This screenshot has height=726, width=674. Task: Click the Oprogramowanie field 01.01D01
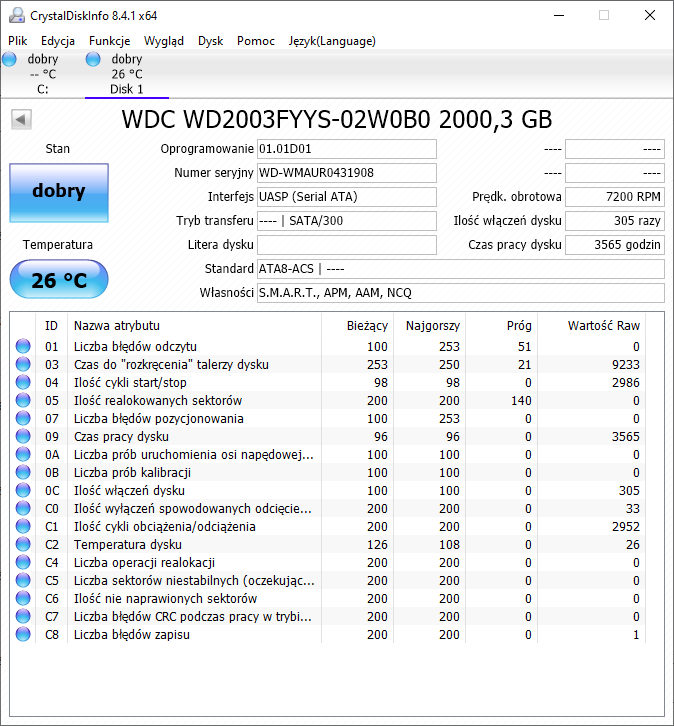[x=347, y=149]
